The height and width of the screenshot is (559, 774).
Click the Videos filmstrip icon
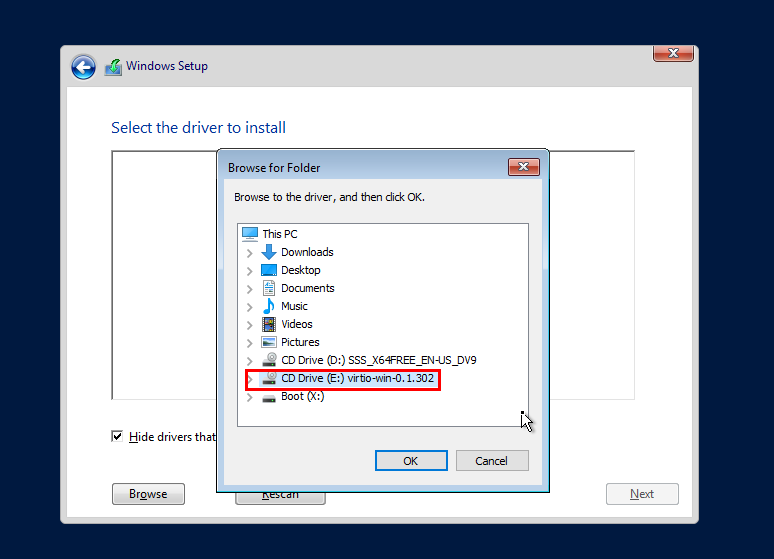pos(269,324)
